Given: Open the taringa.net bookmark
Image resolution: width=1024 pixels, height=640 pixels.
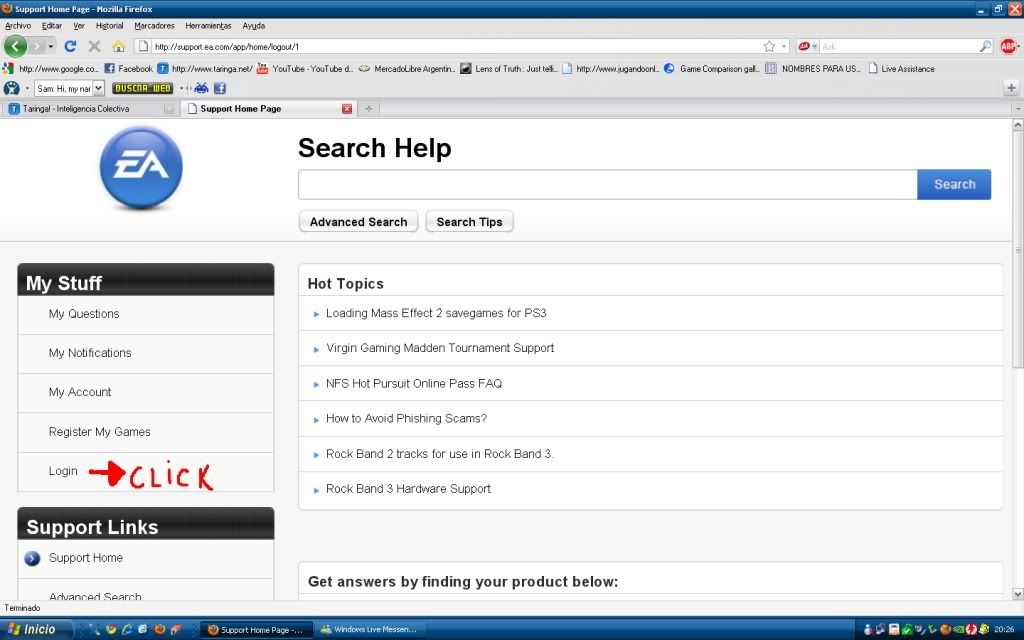Looking at the screenshot, I should pos(205,69).
